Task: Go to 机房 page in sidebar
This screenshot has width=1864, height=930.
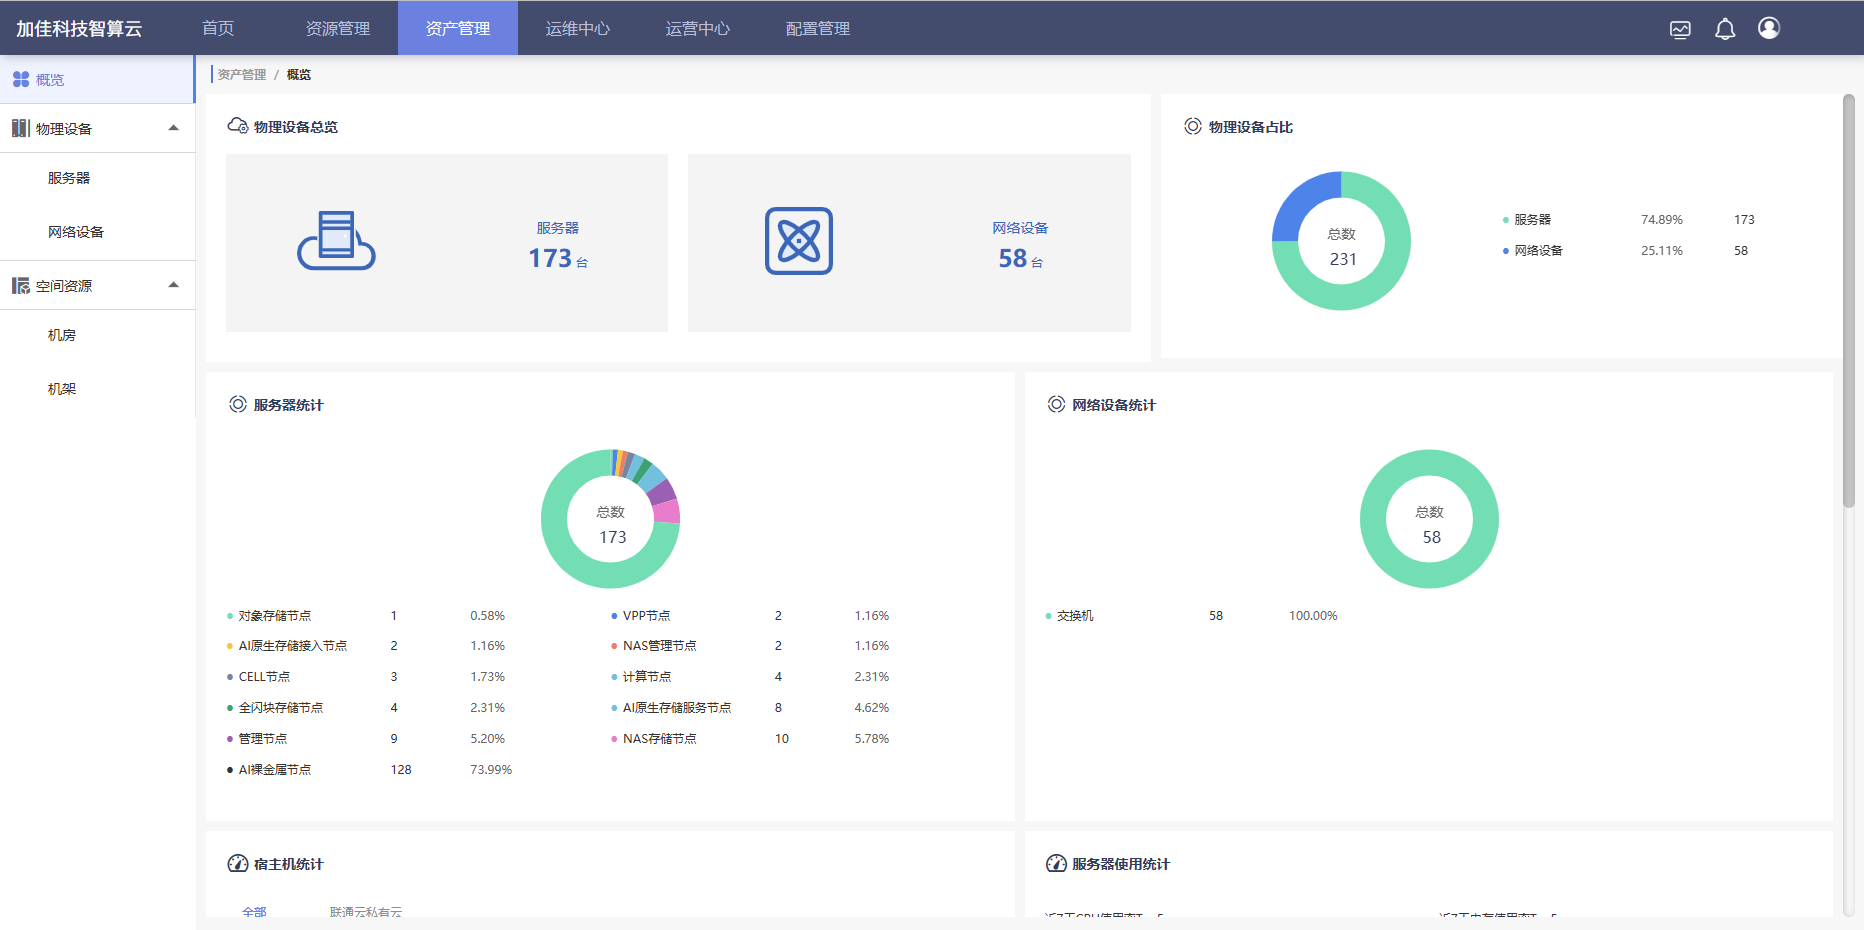Action: point(62,335)
